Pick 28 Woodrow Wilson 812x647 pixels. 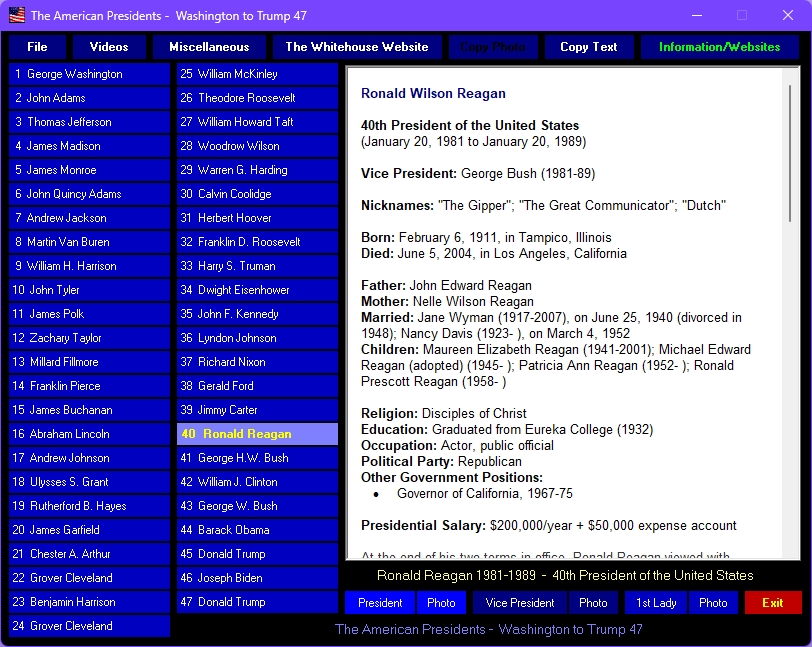(x=257, y=146)
